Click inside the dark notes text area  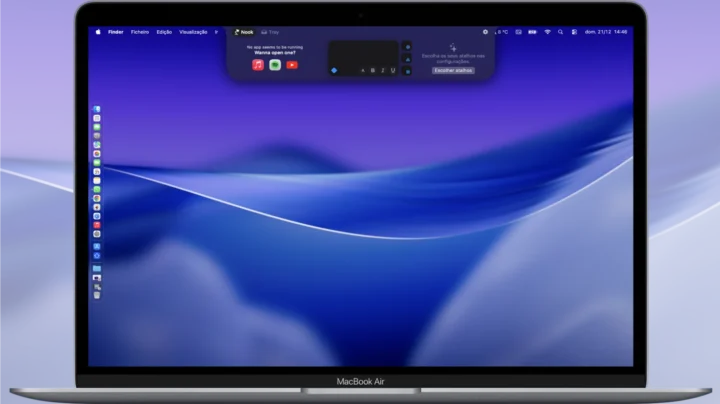pos(364,52)
